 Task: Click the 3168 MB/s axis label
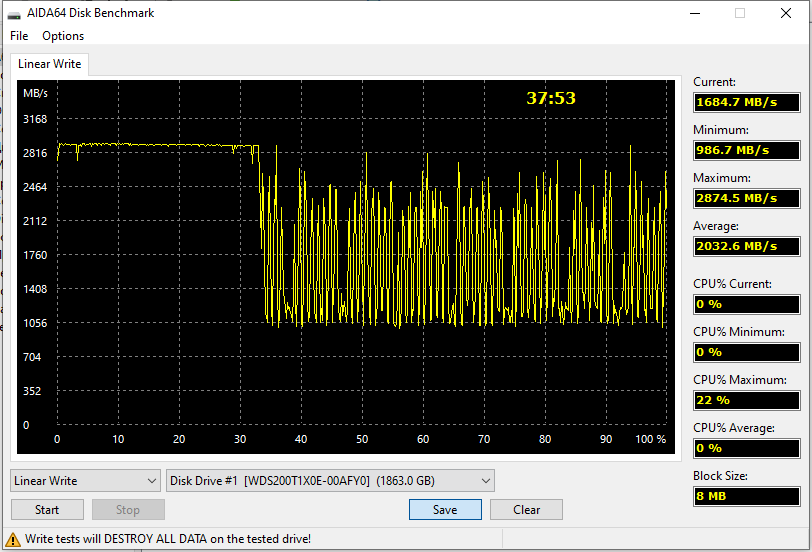[x=35, y=119]
